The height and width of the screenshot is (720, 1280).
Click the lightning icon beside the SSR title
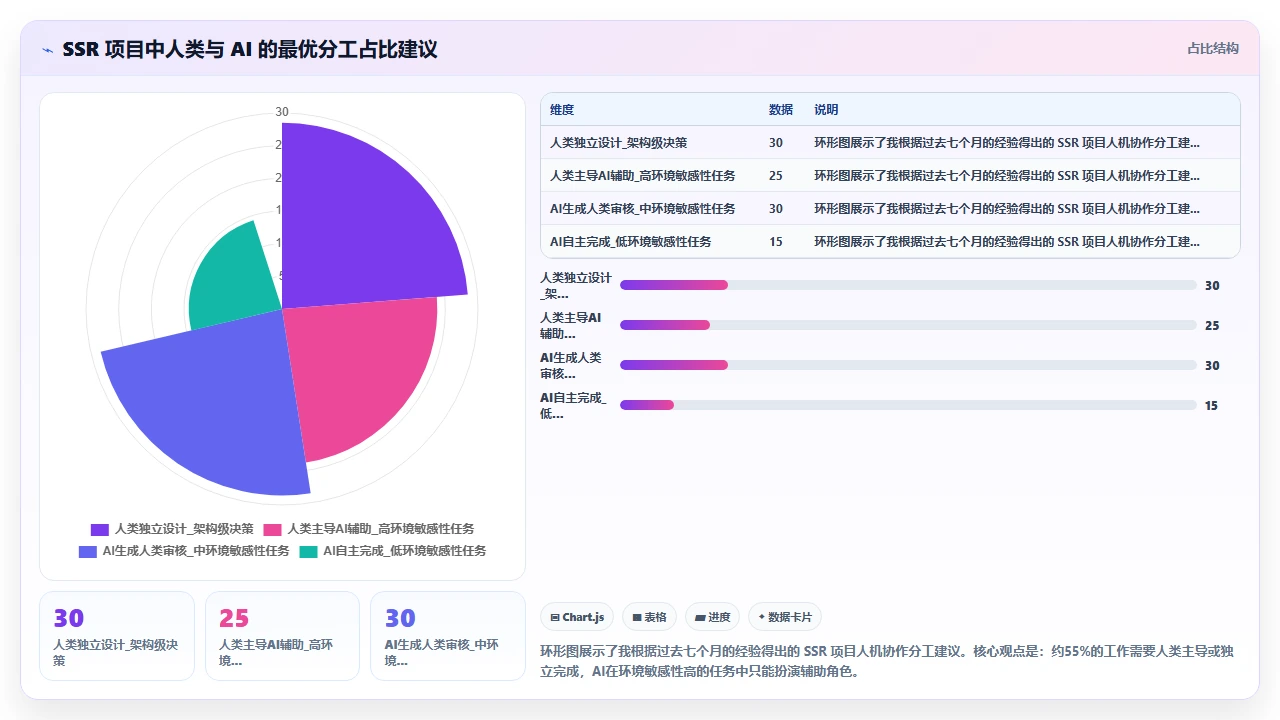pos(47,50)
